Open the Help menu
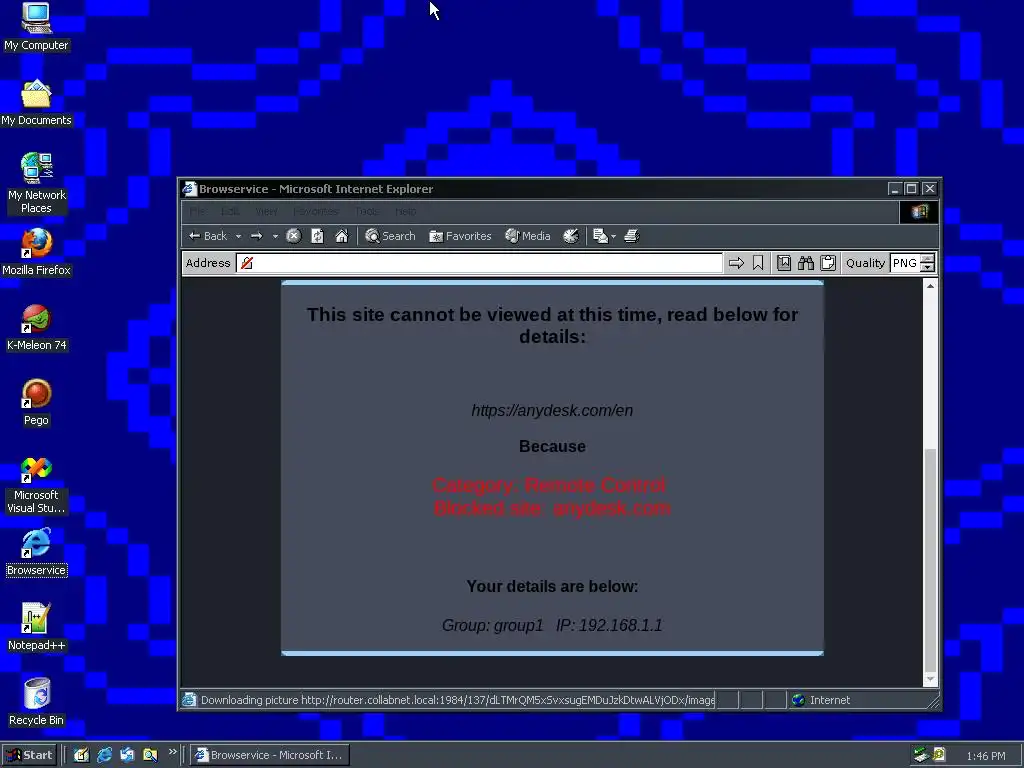 [406, 212]
